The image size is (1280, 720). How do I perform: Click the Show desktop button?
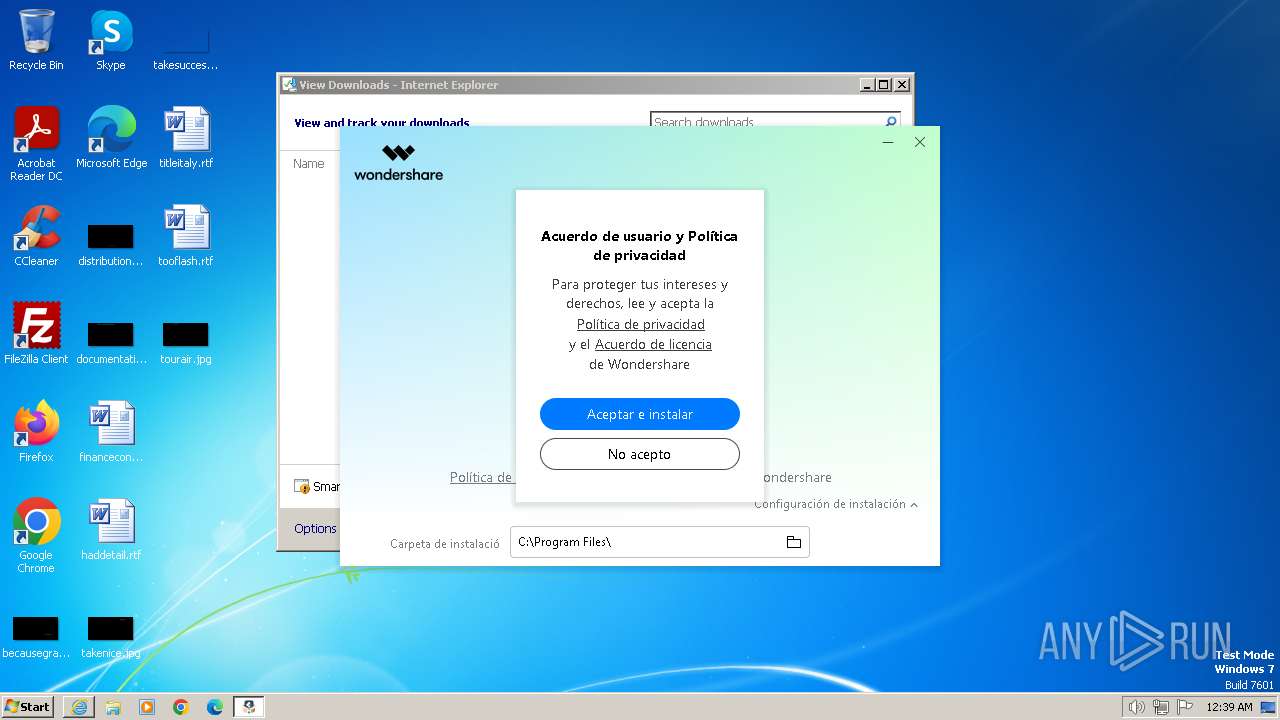click(x=1268, y=707)
